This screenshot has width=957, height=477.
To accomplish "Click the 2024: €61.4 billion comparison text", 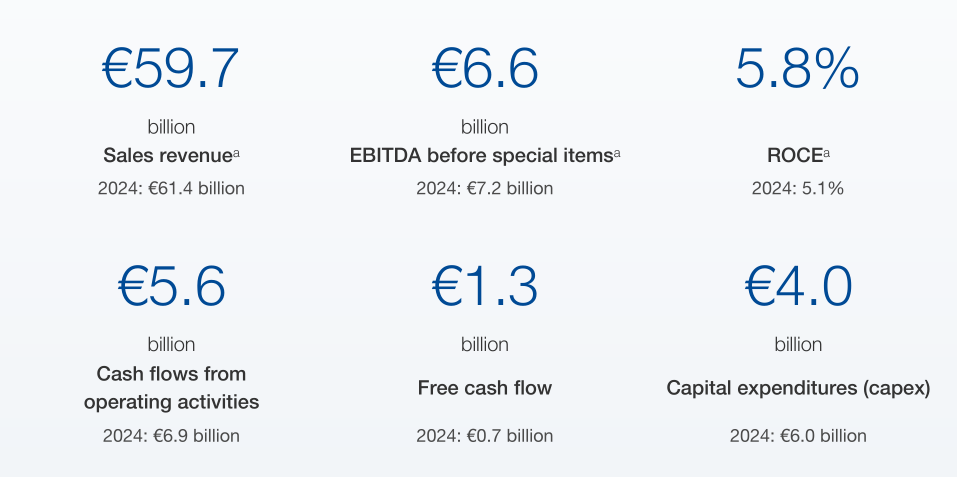I will [171, 188].
